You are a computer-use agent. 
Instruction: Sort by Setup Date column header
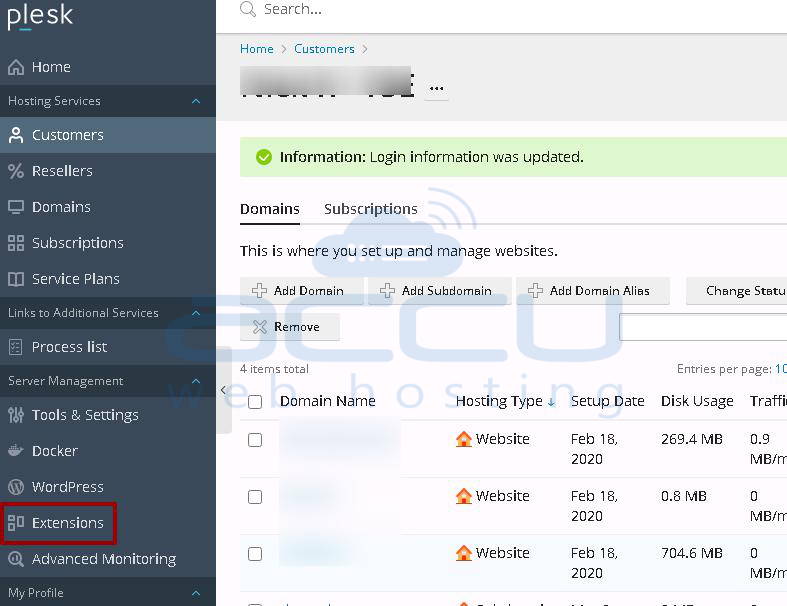[x=607, y=401]
